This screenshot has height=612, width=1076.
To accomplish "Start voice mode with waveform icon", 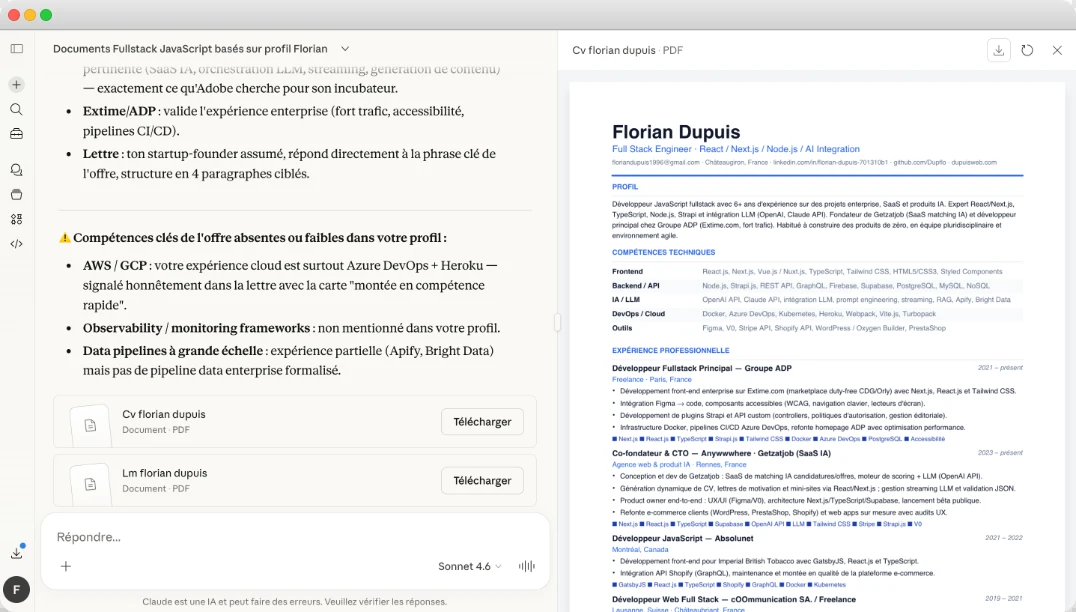I will click(x=526, y=566).
